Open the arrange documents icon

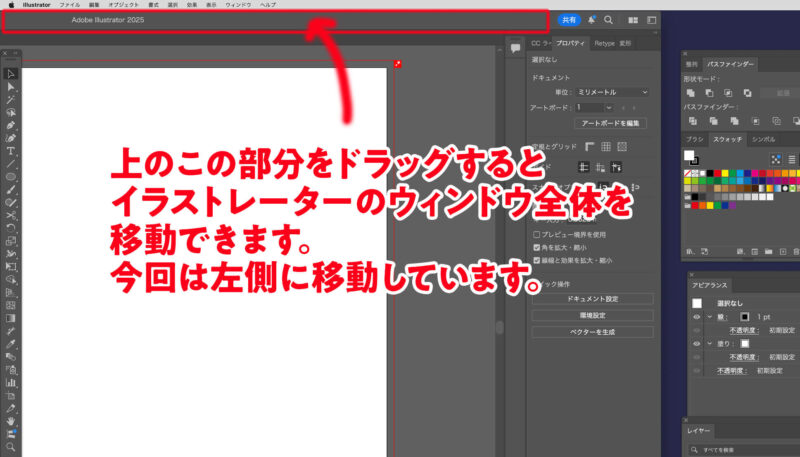tap(633, 20)
